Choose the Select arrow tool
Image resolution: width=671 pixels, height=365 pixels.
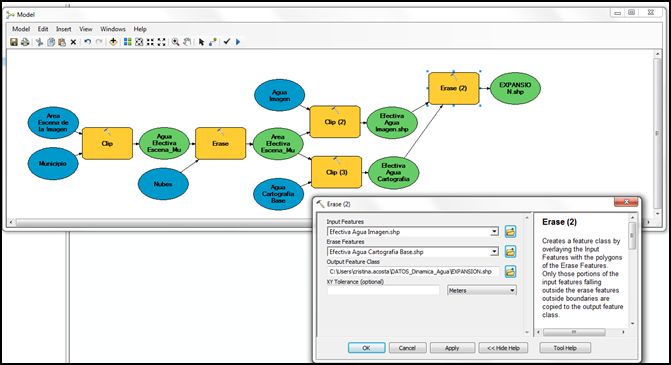201,42
